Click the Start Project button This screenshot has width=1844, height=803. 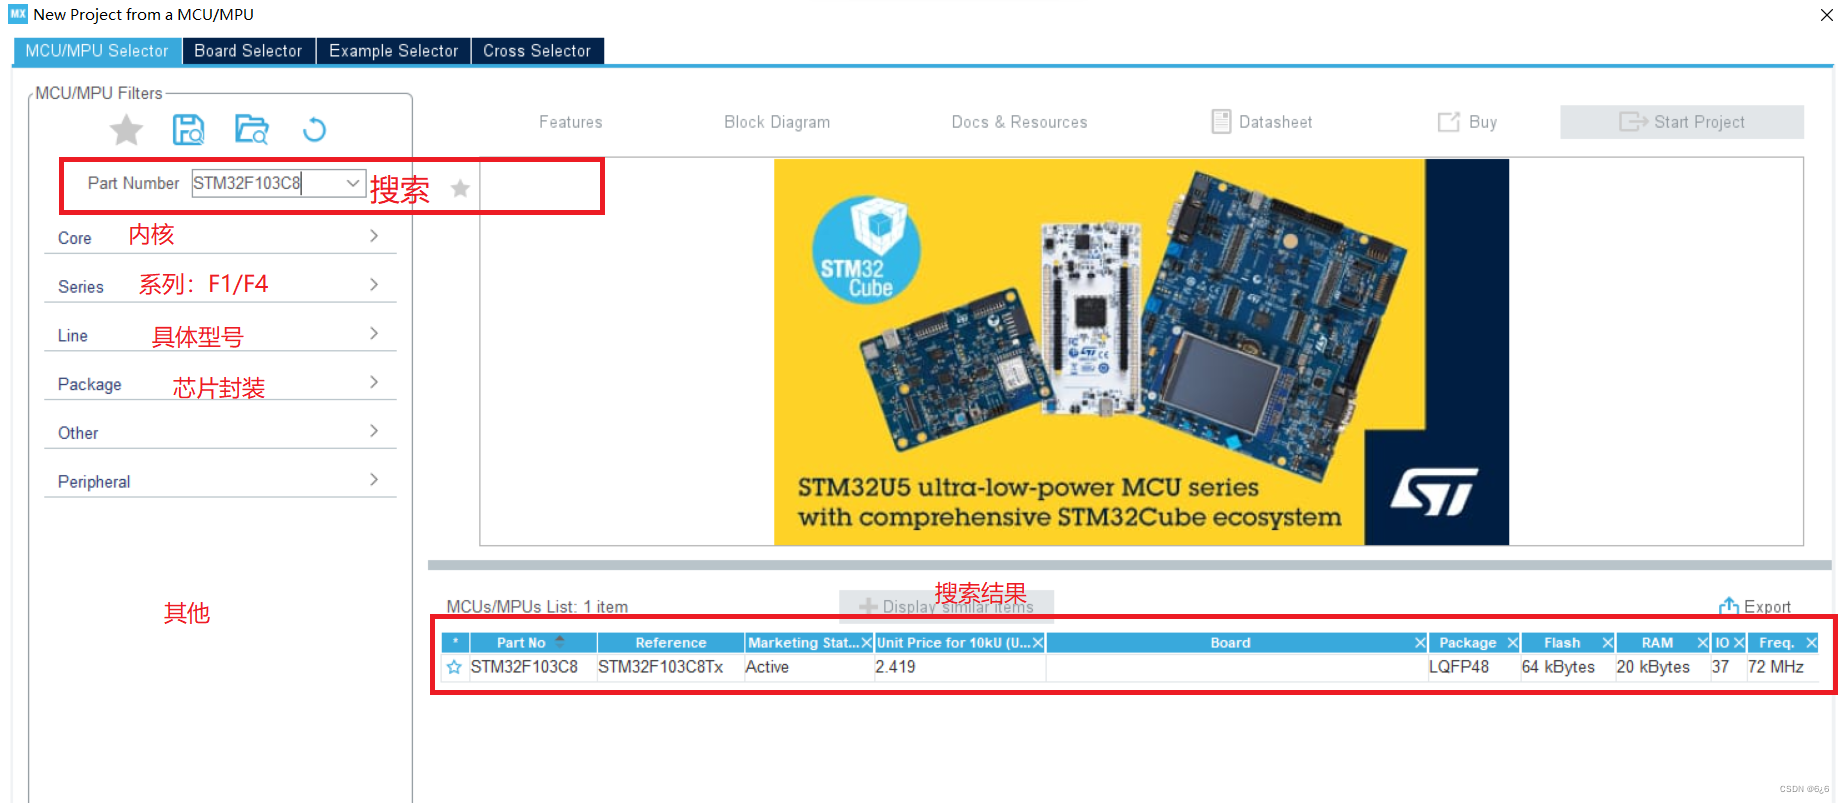[x=1682, y=122]
